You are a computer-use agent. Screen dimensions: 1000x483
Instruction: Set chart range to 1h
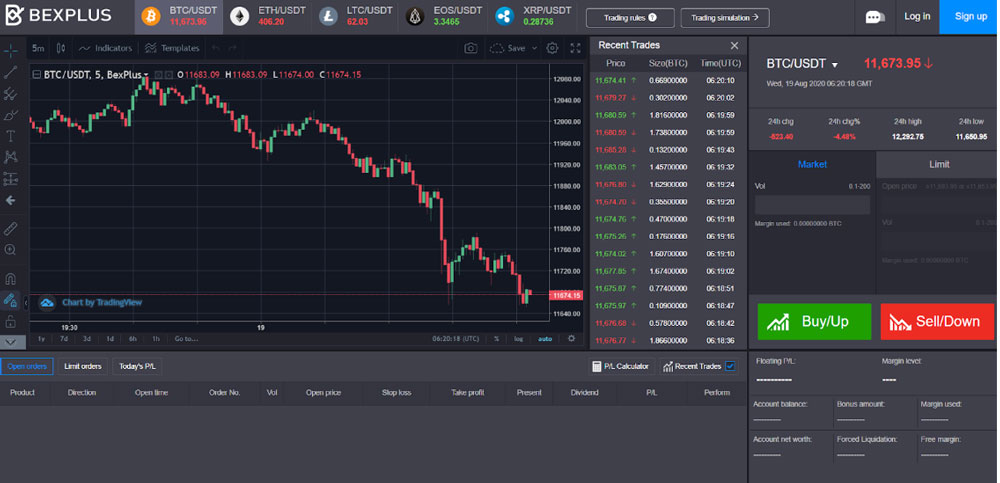tap(156, 339)
